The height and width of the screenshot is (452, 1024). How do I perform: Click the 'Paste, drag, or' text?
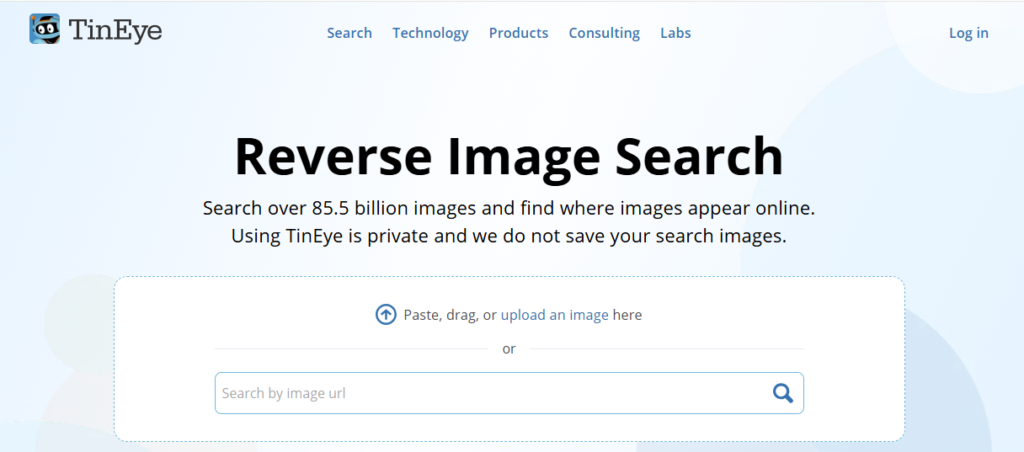click(451, 315)
